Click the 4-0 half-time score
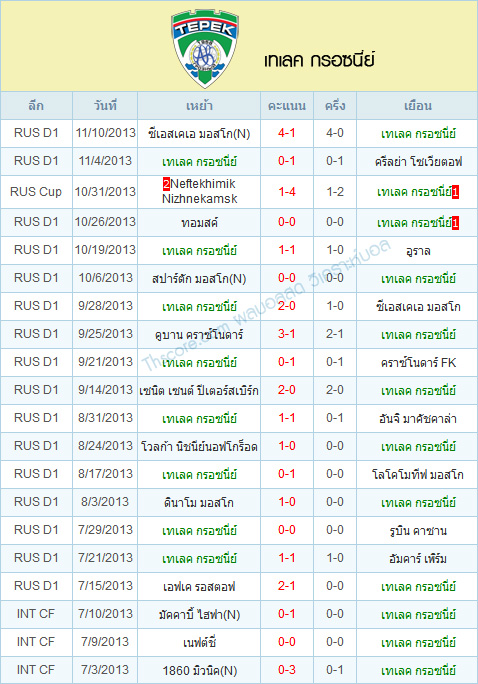The height and width of the screenshot is (684, 478). 335,133
